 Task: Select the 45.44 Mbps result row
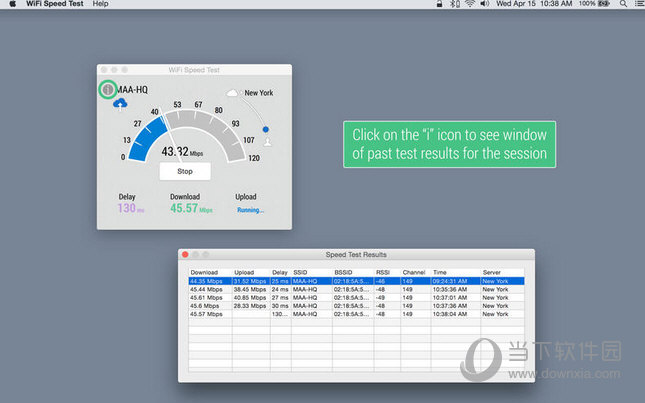coord(356,290)
